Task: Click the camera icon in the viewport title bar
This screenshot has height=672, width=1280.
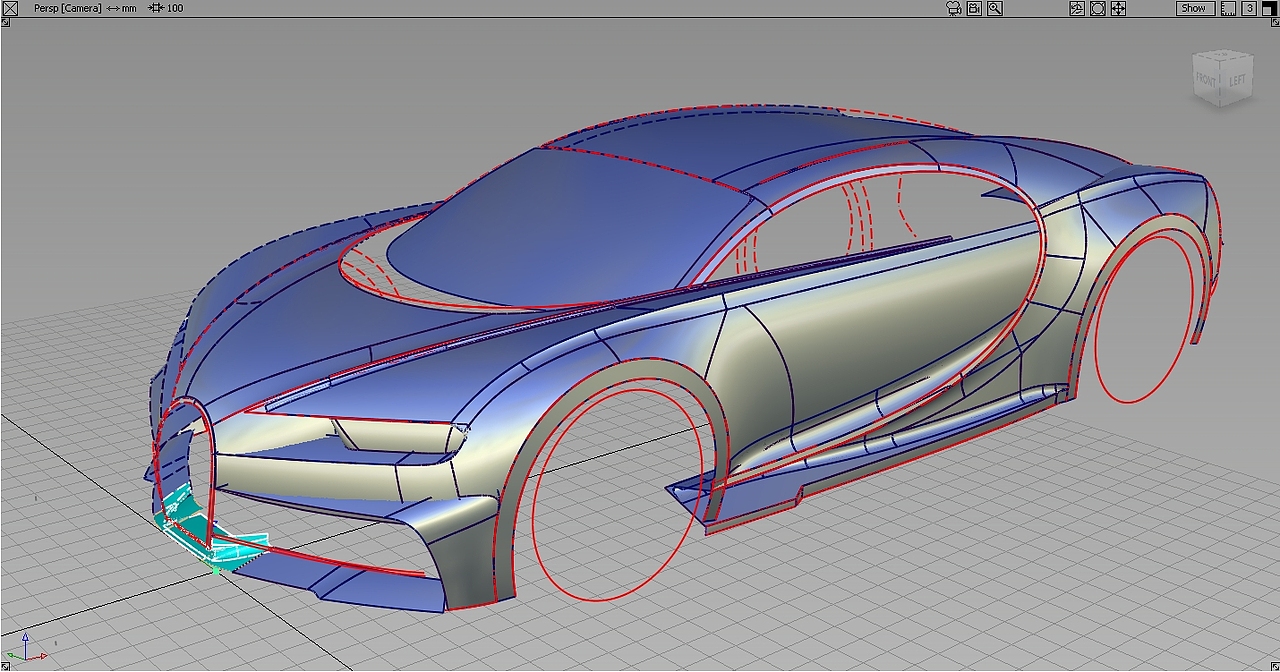Action: click(x=953, y=8)
